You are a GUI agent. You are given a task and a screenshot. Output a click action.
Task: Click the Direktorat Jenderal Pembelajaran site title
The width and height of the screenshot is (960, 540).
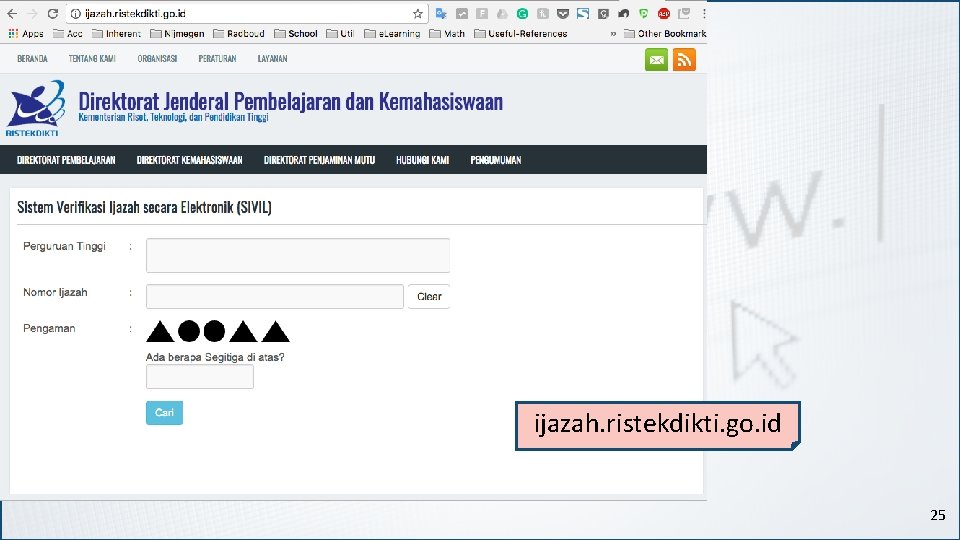point(290,101)
